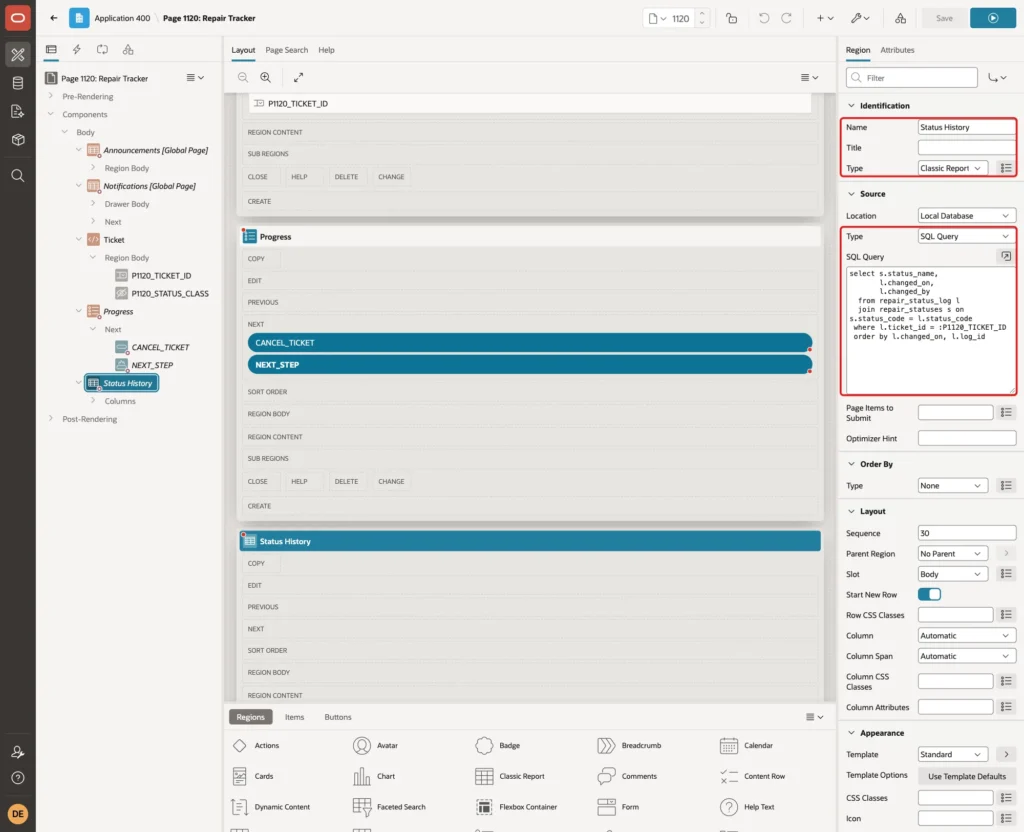Open the Shared Components toolbar icon
The image size is (1024, 832).
pyautogui.click(x=900, y=18)
